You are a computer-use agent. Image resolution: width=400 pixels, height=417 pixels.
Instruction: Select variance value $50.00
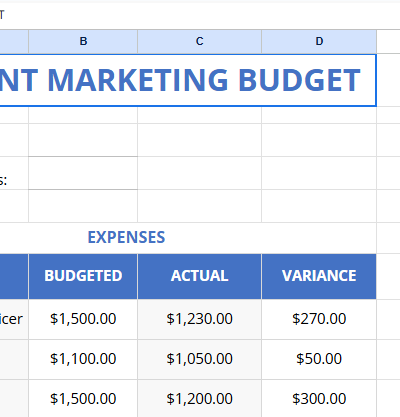pos(319,359)
